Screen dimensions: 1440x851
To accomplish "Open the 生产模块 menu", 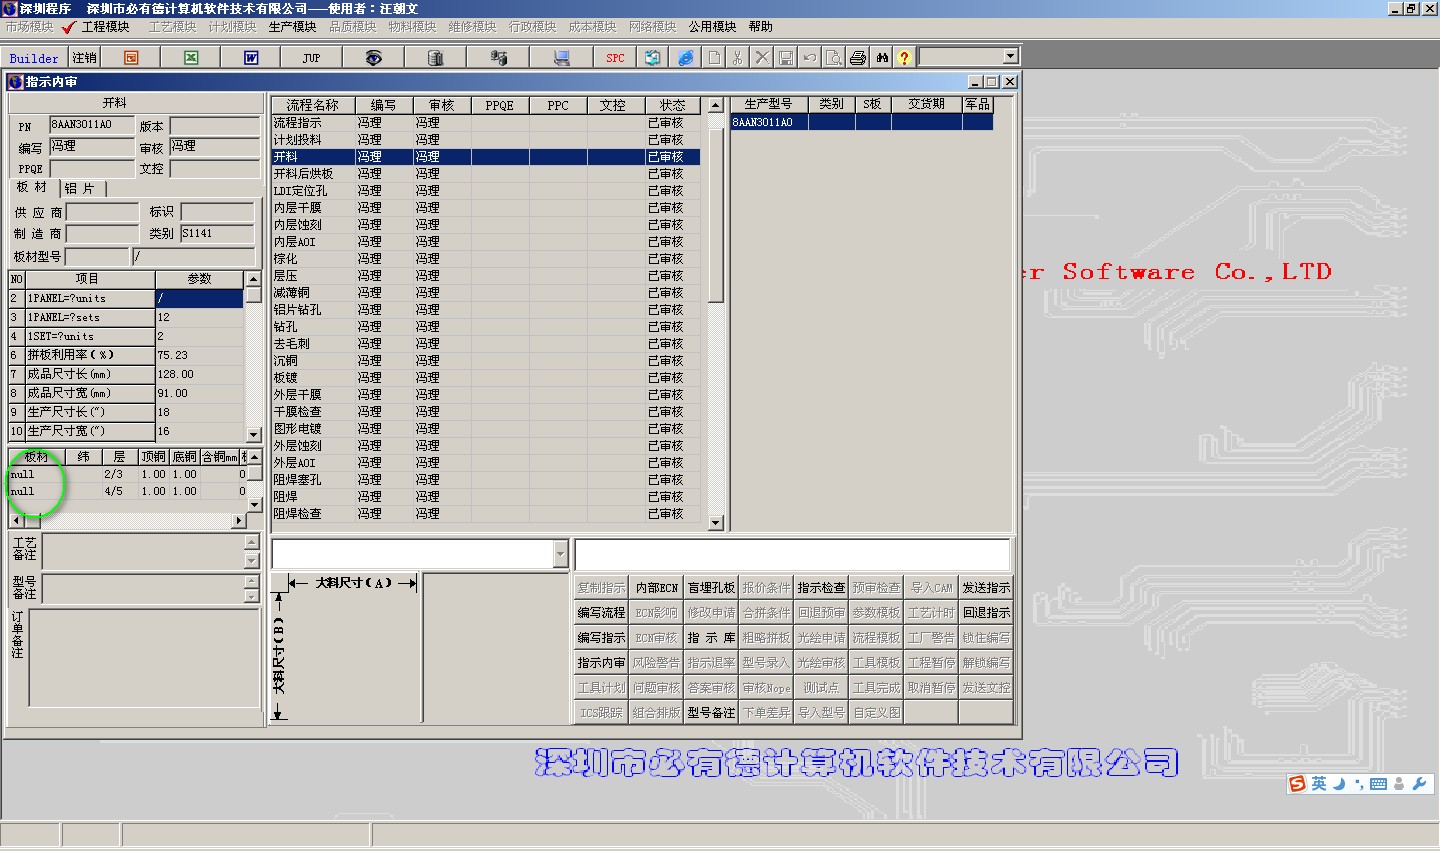I will (292, 27).
